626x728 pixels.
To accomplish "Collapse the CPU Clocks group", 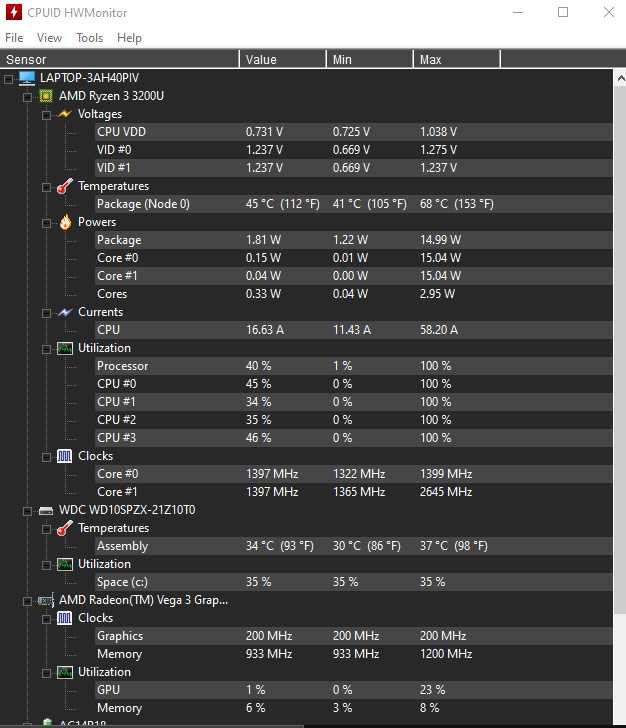I will coord(46,457).
